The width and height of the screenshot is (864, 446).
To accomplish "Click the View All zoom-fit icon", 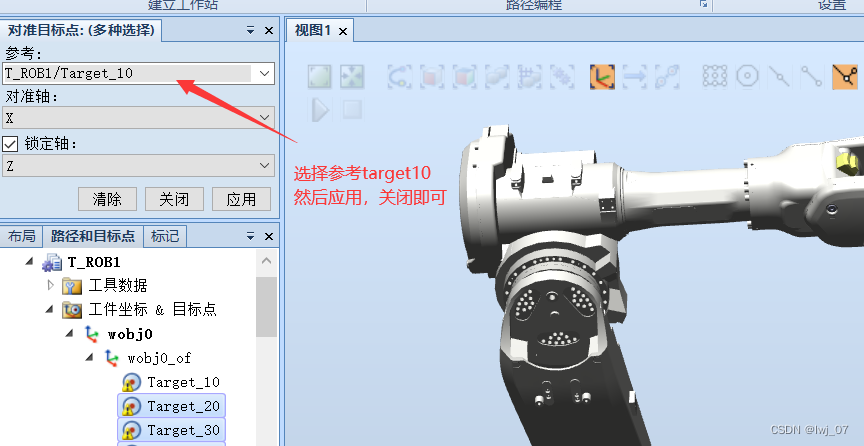I will (320, 77).
